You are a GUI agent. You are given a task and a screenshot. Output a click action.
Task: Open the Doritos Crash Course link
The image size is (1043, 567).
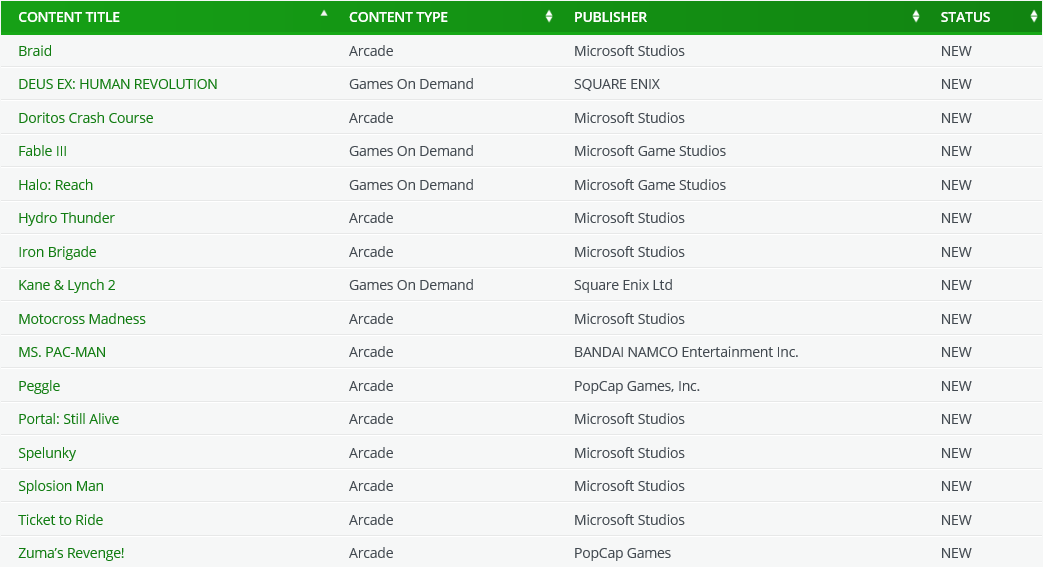pyautogui.click(x=86, y=118)
